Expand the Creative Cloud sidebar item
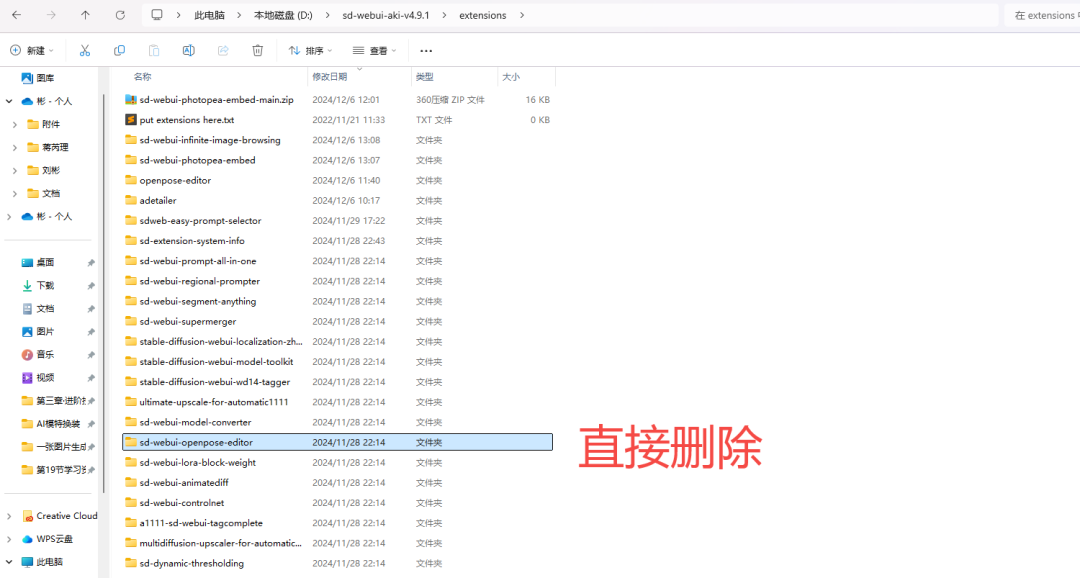The height and width of the screenshot is (578, 1080). click(x=9, y=516)
